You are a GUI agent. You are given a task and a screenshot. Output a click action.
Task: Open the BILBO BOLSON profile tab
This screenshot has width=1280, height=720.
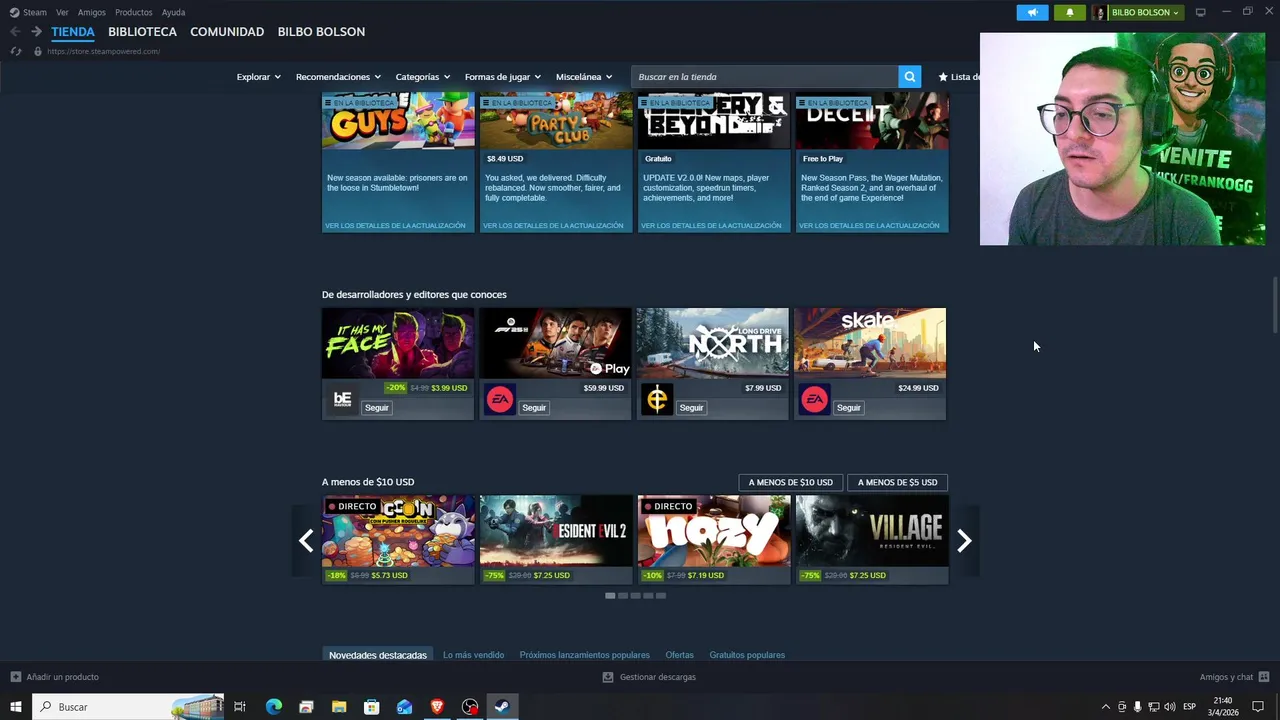(x=321, y=32)
